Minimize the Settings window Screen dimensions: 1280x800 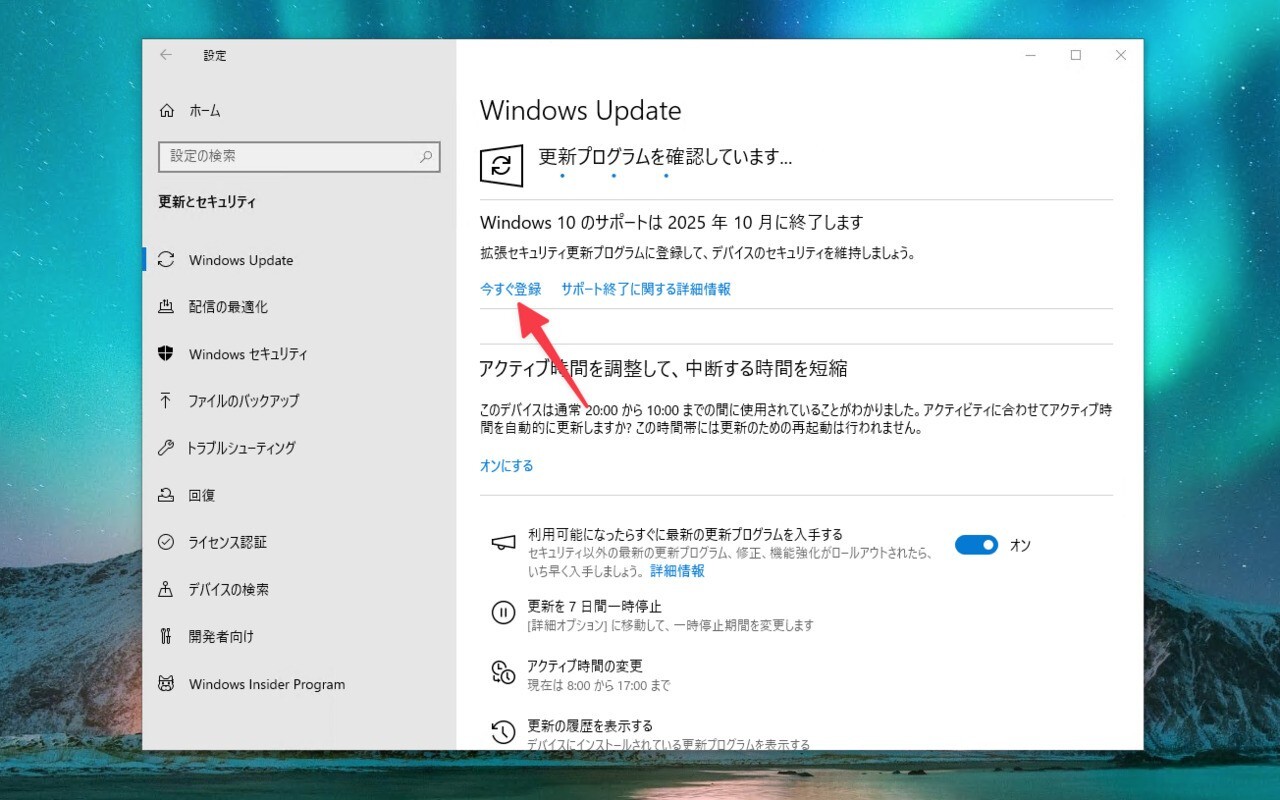(1030, 55)
